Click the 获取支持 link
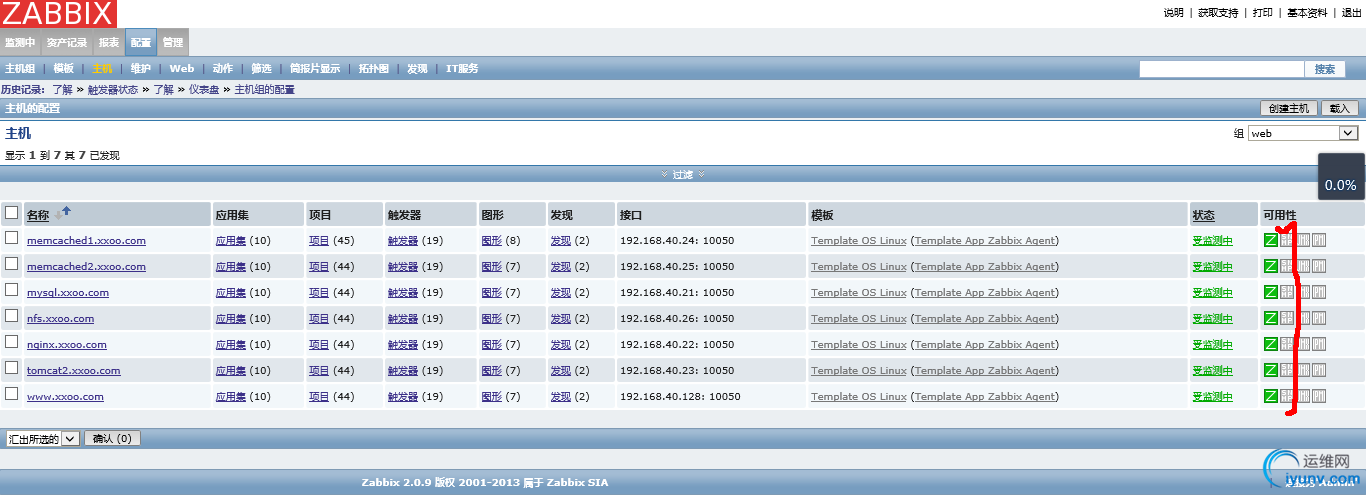 point(1218,13)
